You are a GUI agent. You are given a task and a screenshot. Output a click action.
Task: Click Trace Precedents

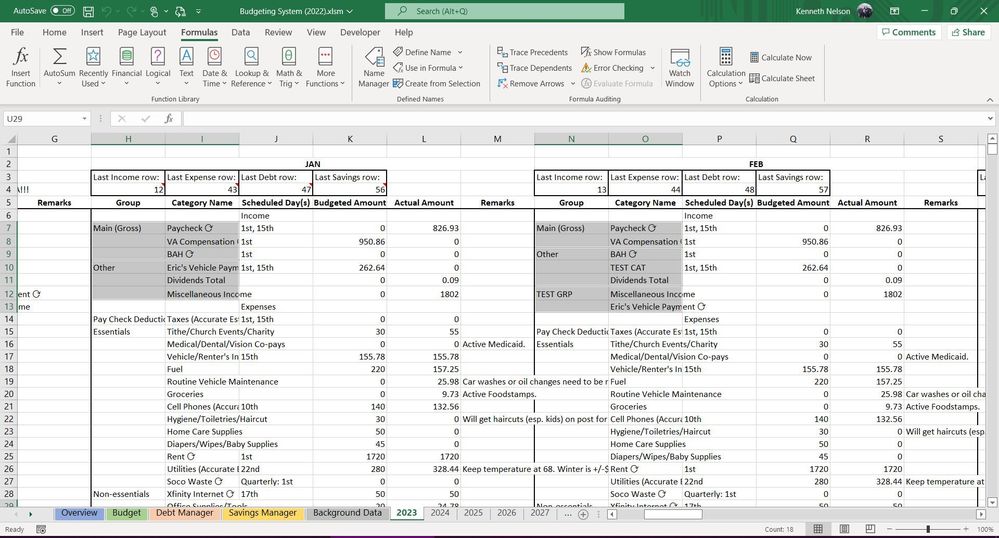click(x=532, y=52)
